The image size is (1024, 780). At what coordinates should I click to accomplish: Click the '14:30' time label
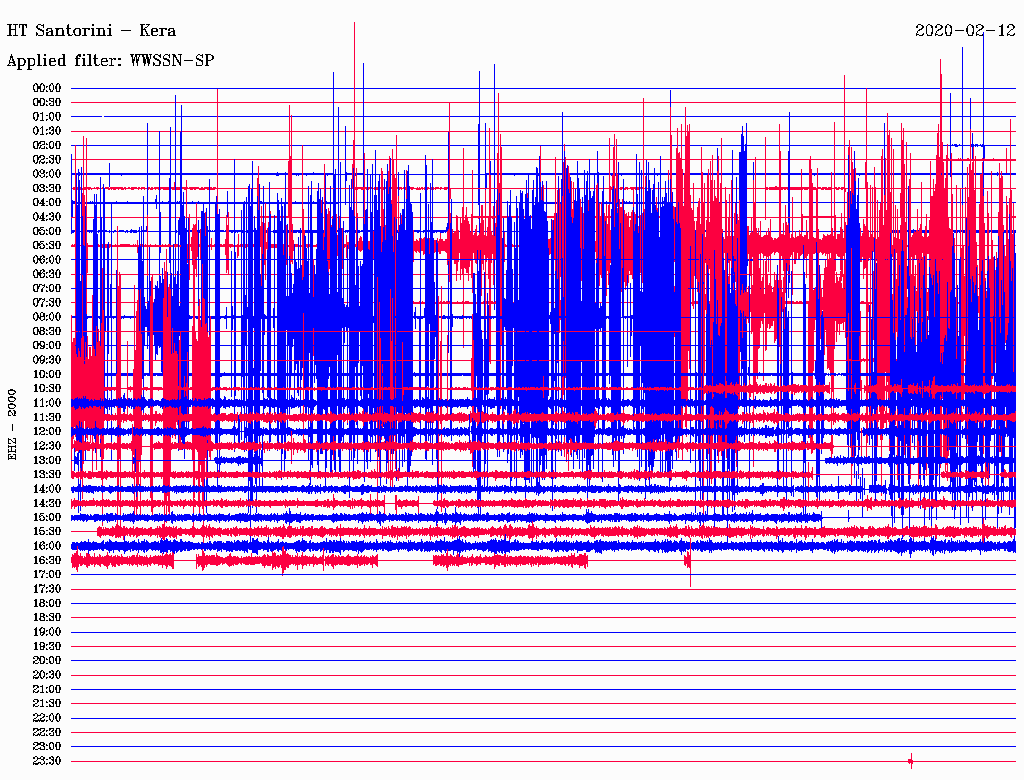pyautogui.click(x=47, y=504)
